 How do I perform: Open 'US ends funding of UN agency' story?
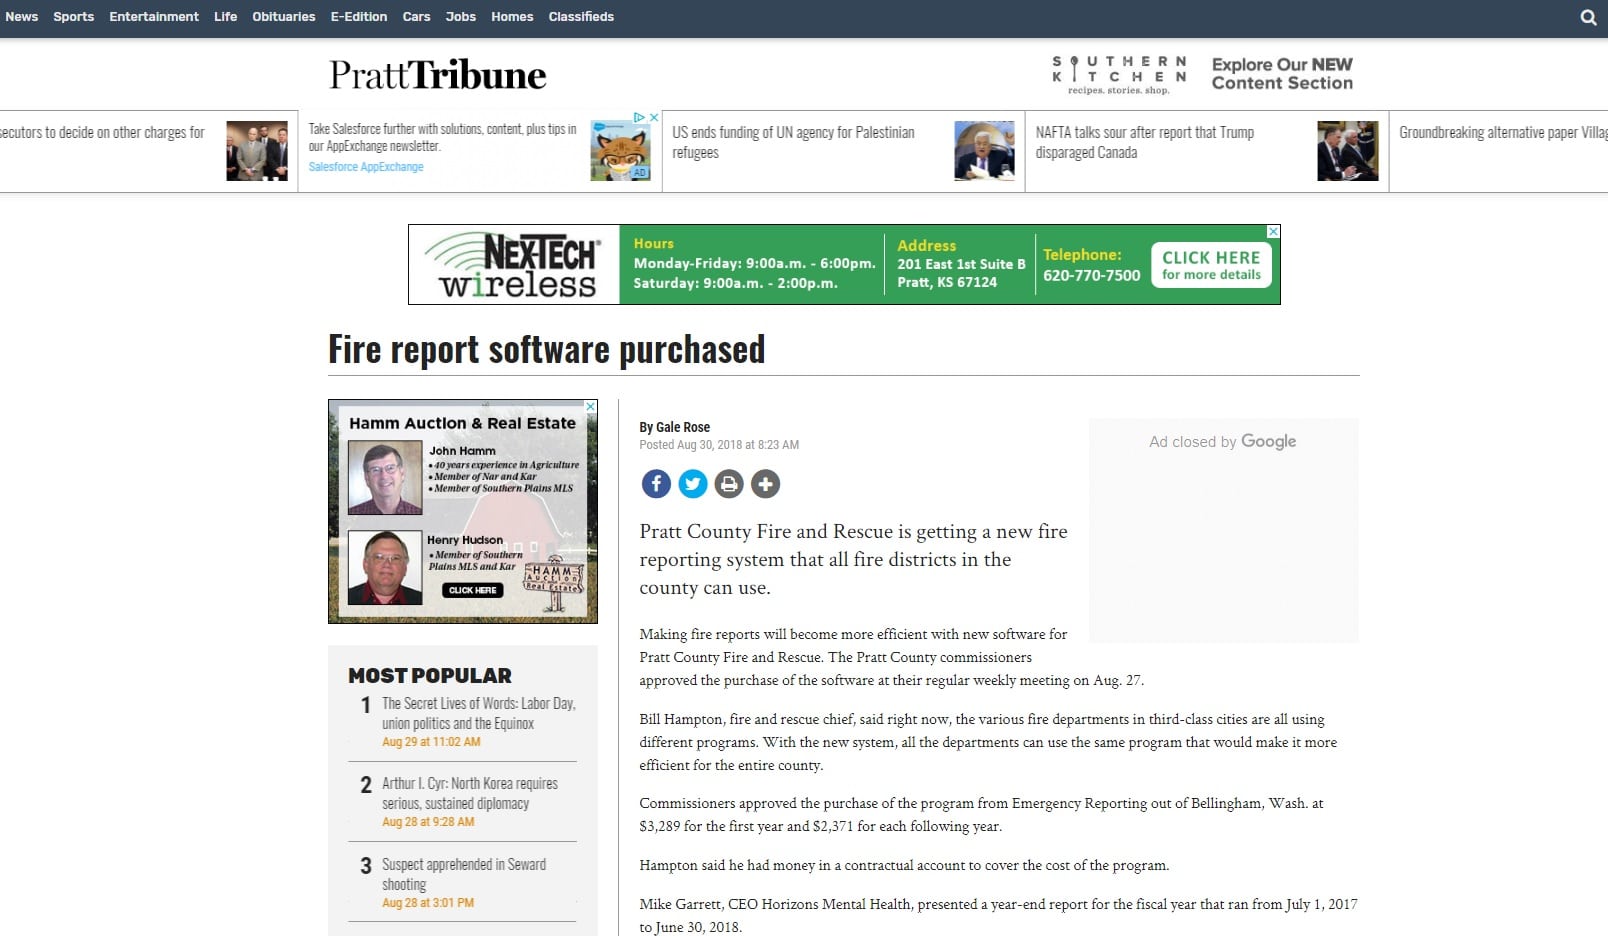tap(793, 142)
